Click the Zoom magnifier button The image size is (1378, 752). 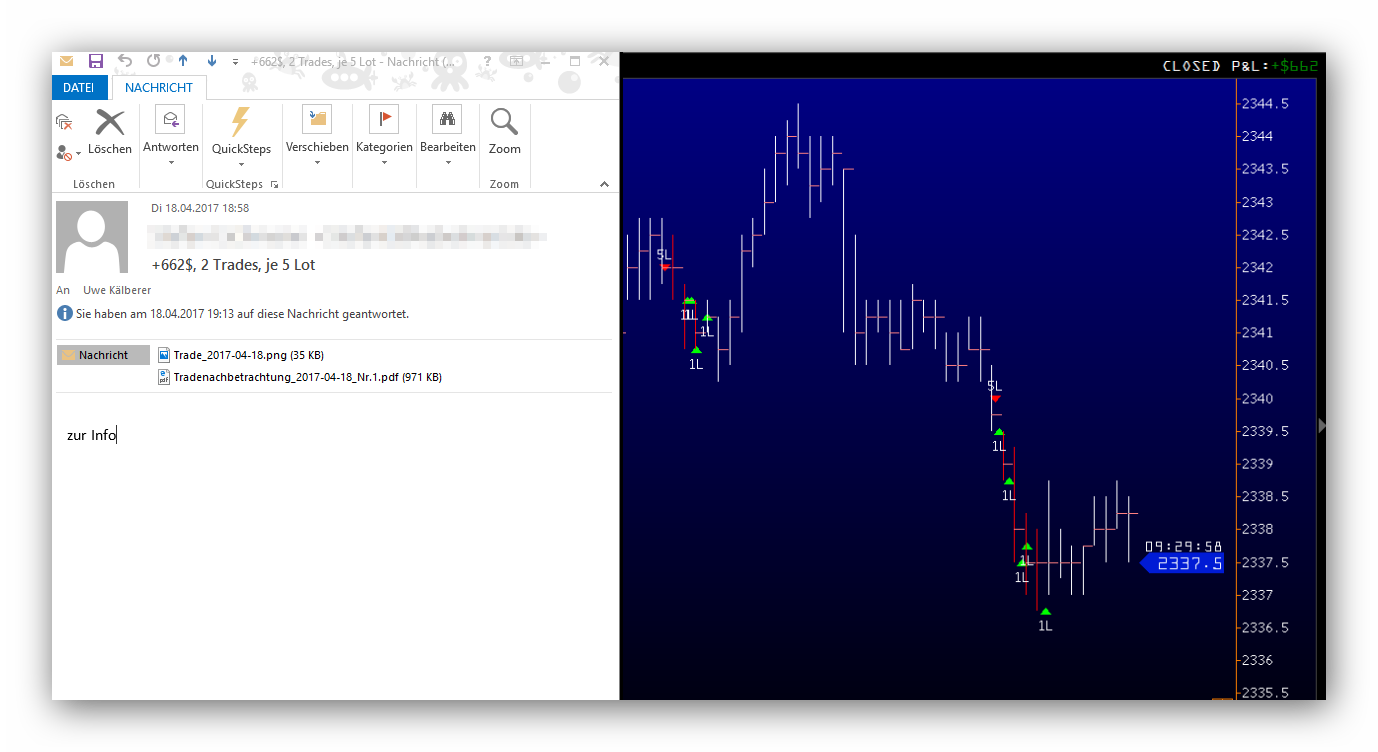[x=504, y=132]
